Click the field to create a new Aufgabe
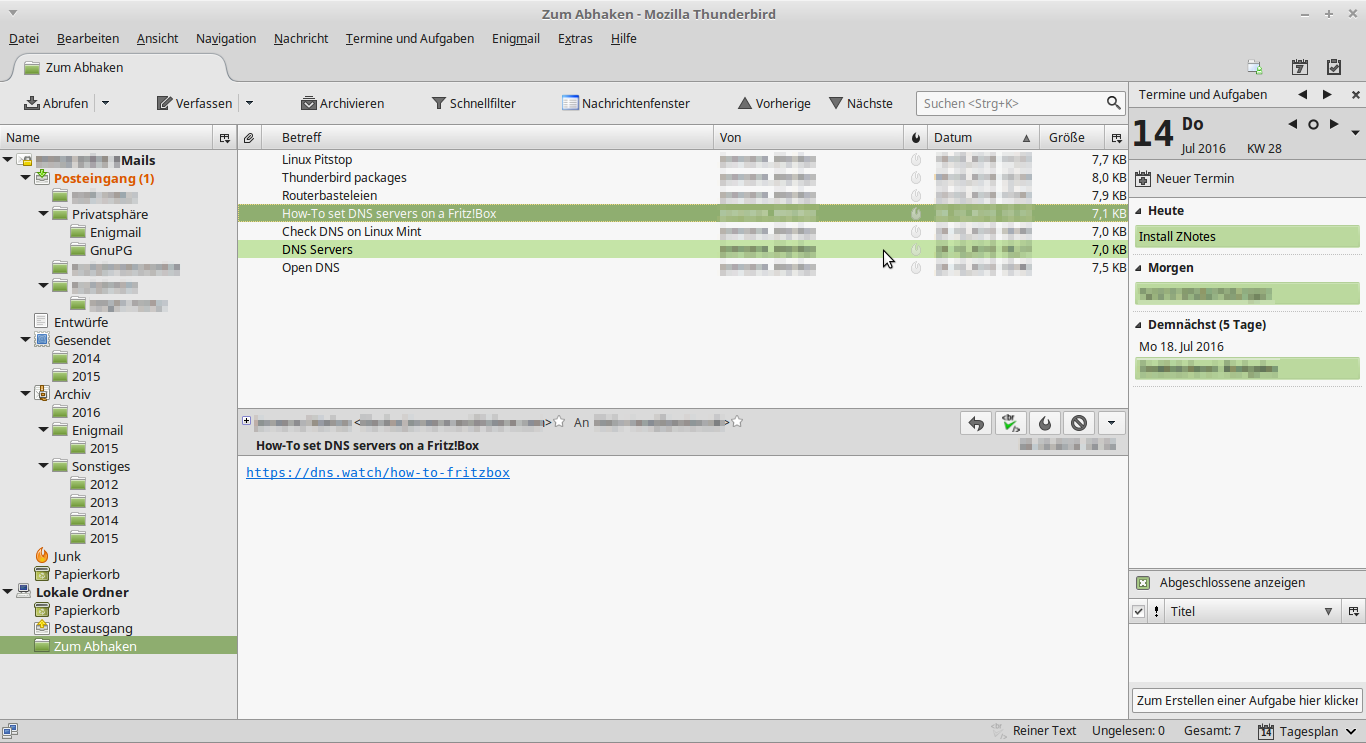 [1247, 700]
